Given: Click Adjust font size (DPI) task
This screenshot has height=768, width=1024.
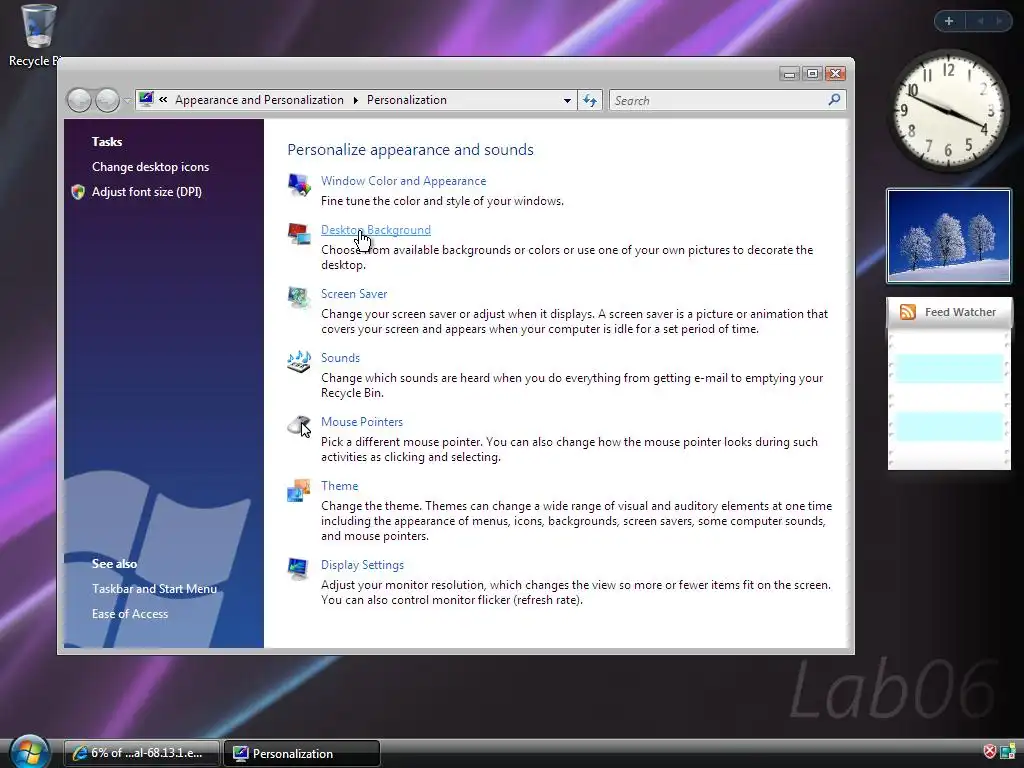Looking at the screenshot, I should coord(147,192).
